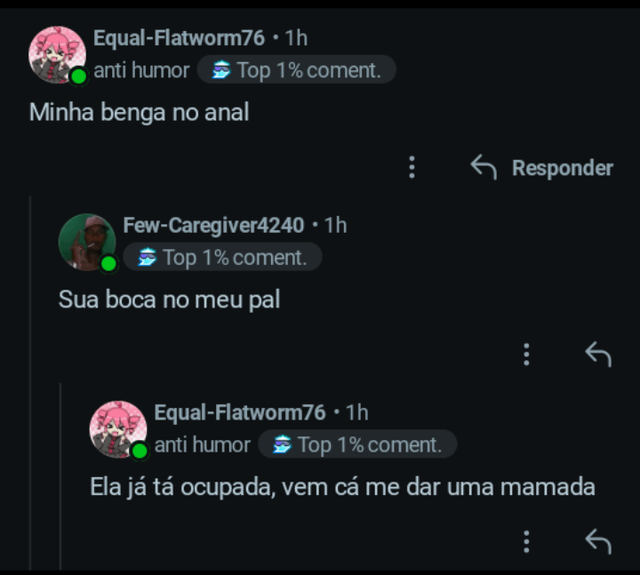Viewport: 640px width, 575px height.
Task: Click reply arrow on Few-Caregiver4240's comment
Action: click(597, 354)
